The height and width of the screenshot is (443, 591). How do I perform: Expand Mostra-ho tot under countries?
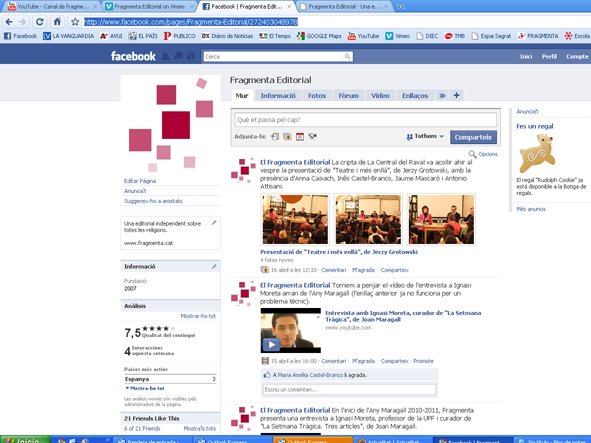tap(145, 388)
